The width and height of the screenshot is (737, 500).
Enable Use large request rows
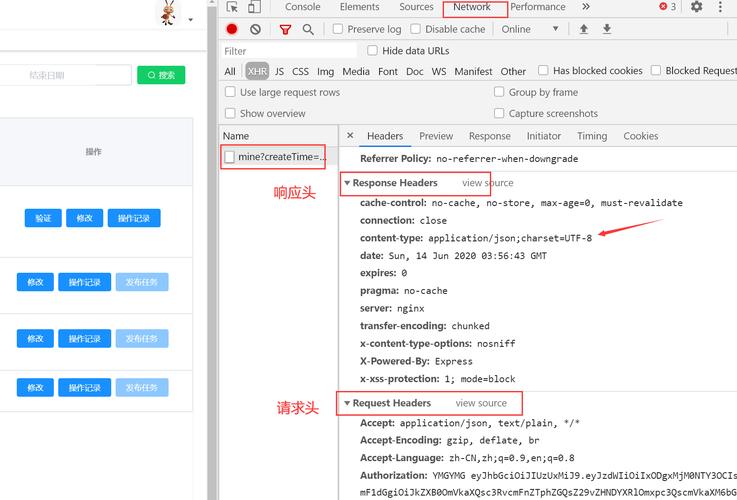click(230, 92)
